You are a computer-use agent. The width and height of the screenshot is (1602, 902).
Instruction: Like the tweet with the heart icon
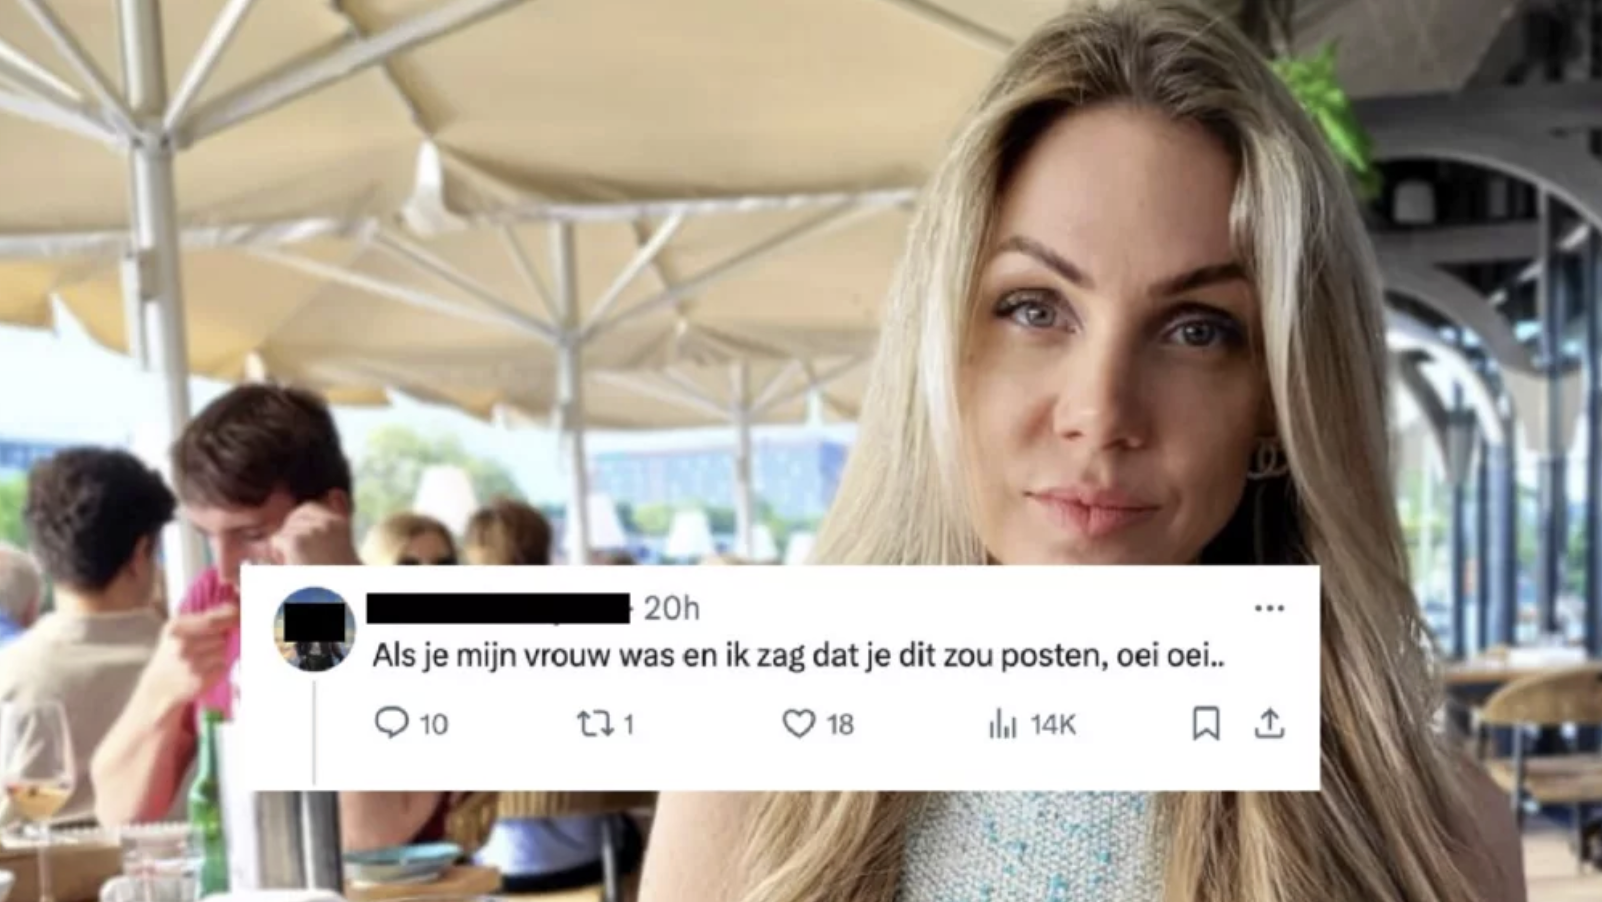coord(798,723)
